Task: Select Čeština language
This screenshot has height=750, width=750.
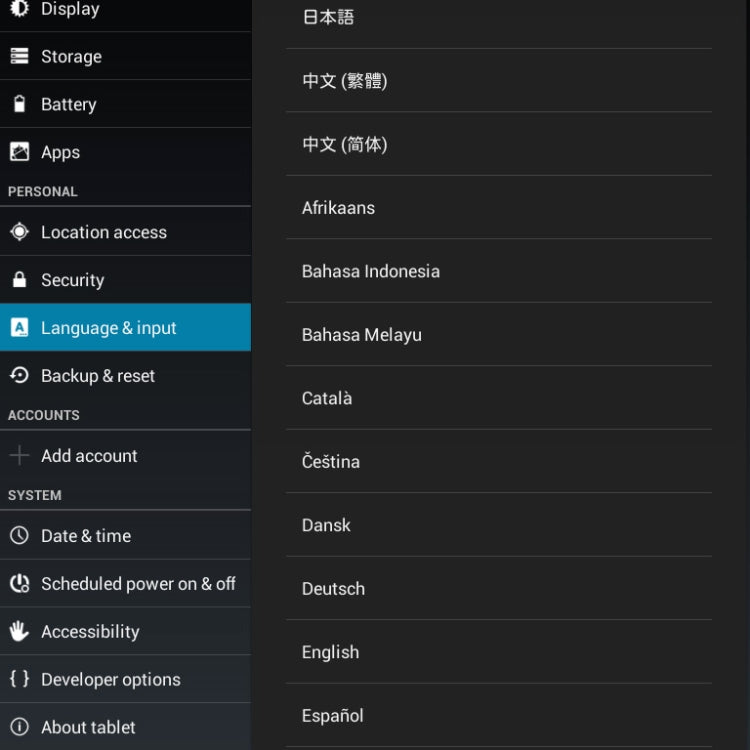Action: [499, 462]
